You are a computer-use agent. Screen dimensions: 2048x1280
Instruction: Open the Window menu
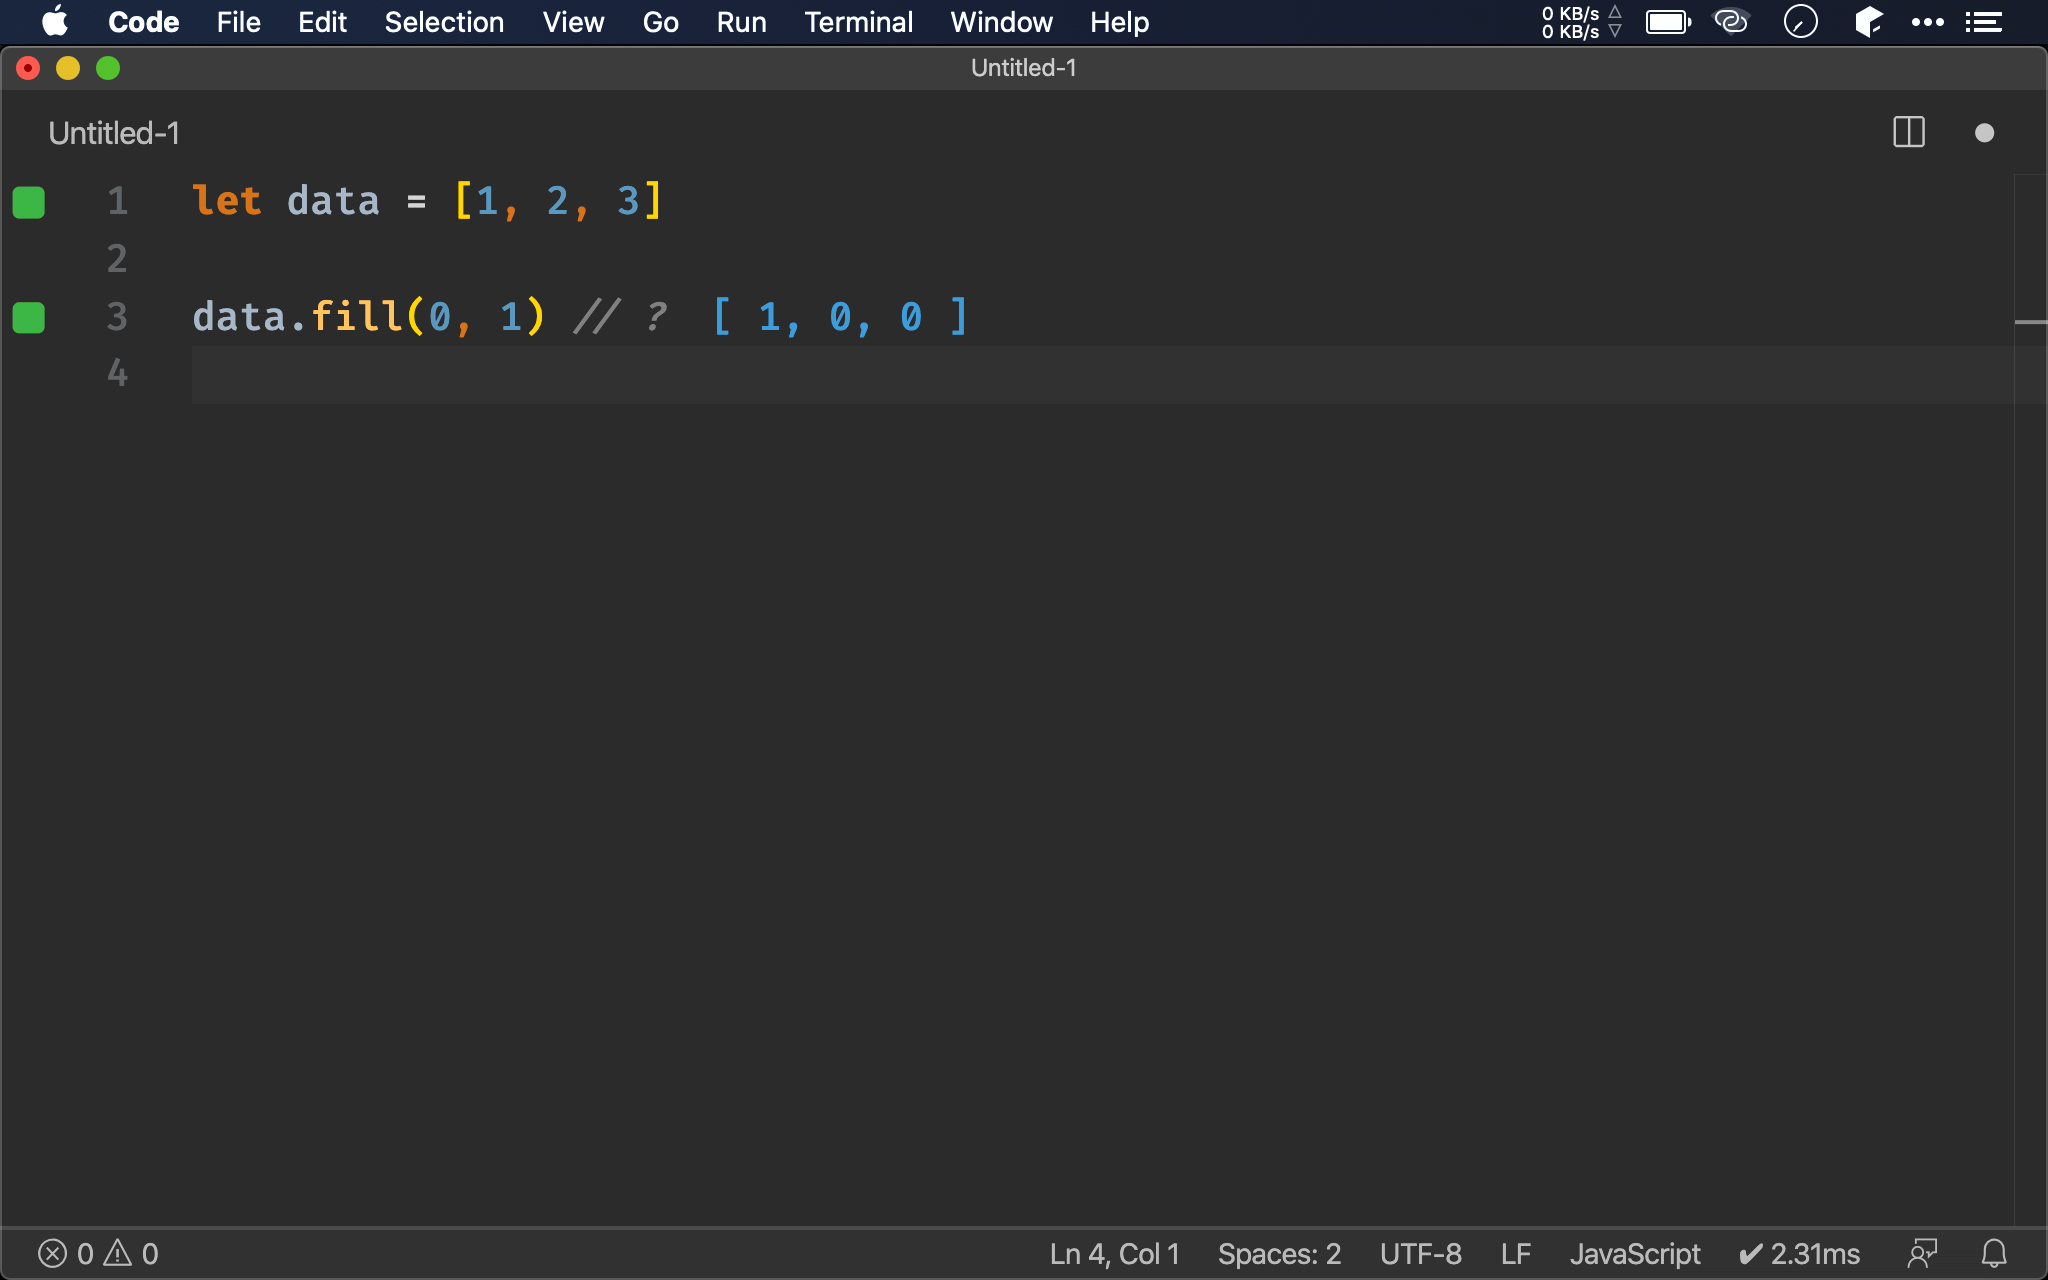tap(1001, 22)
